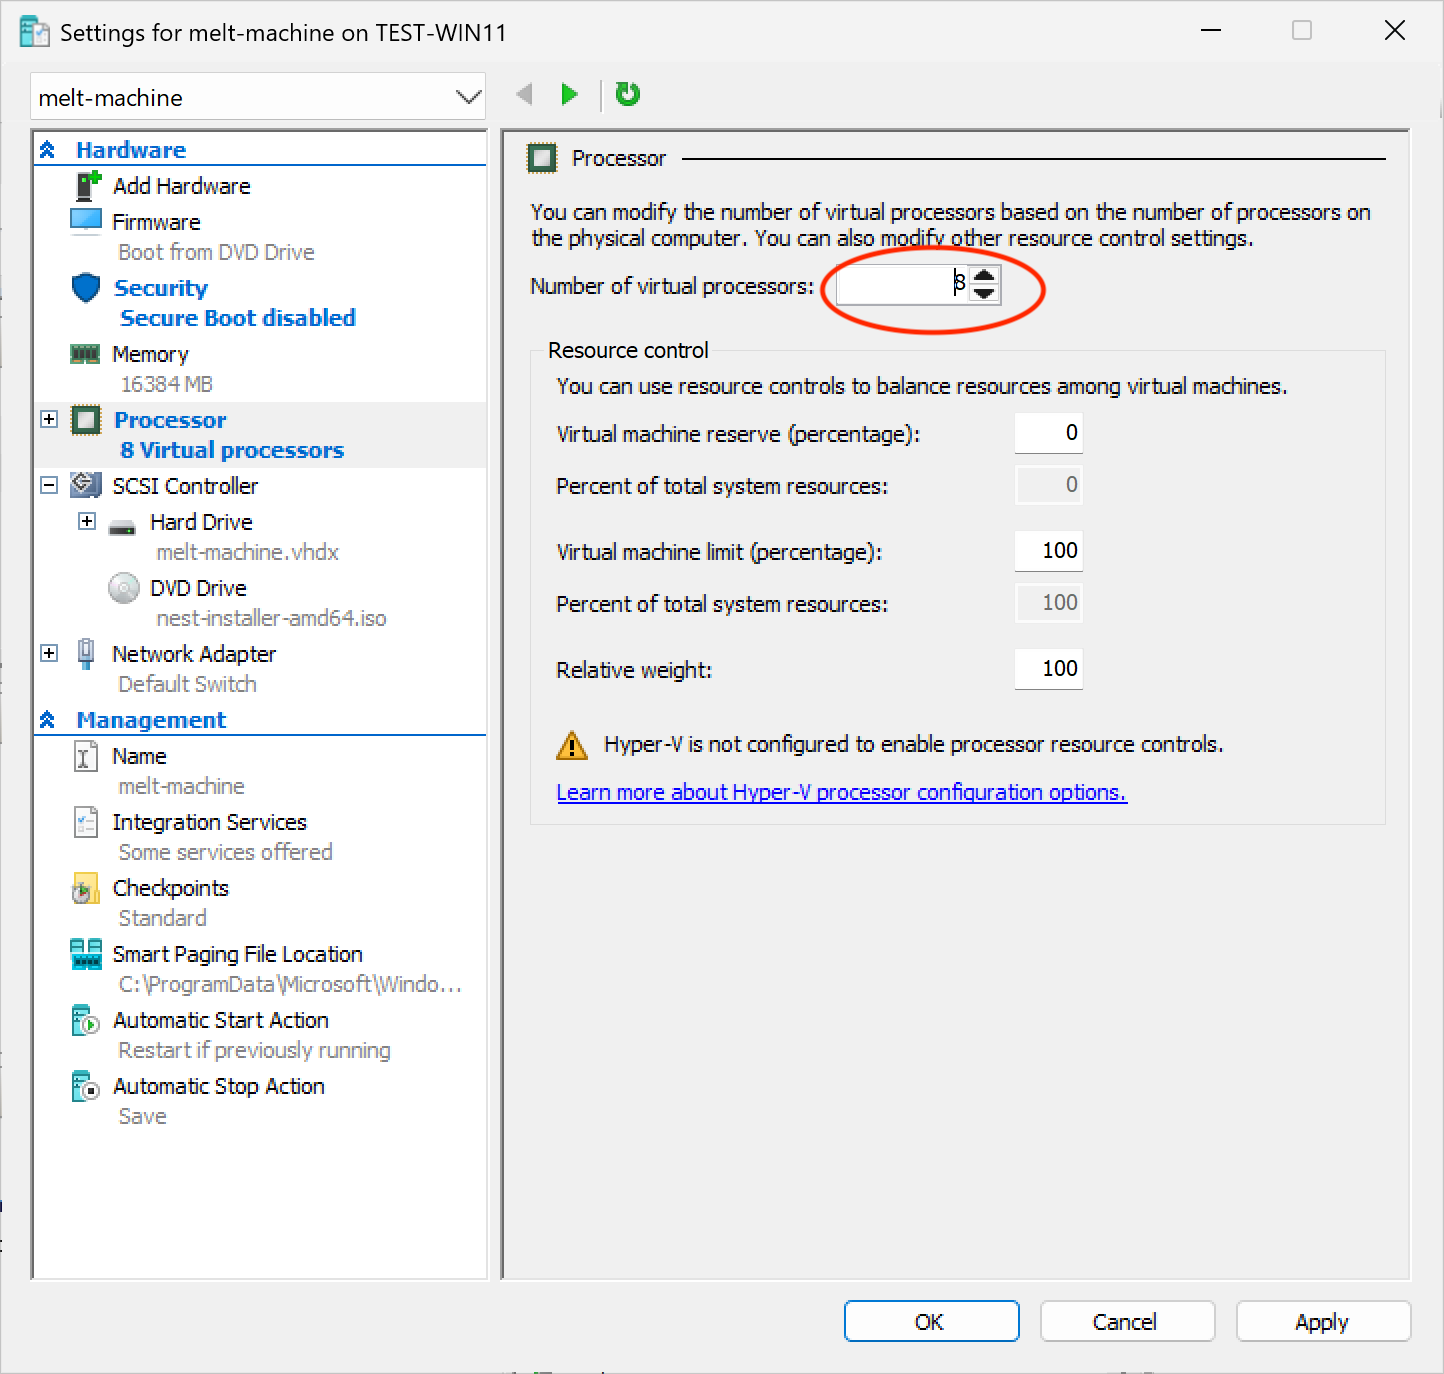The image size is (1444, 1374).
Task: Click the OK button
Action: pyautogui.click(x=931, y=1321)
